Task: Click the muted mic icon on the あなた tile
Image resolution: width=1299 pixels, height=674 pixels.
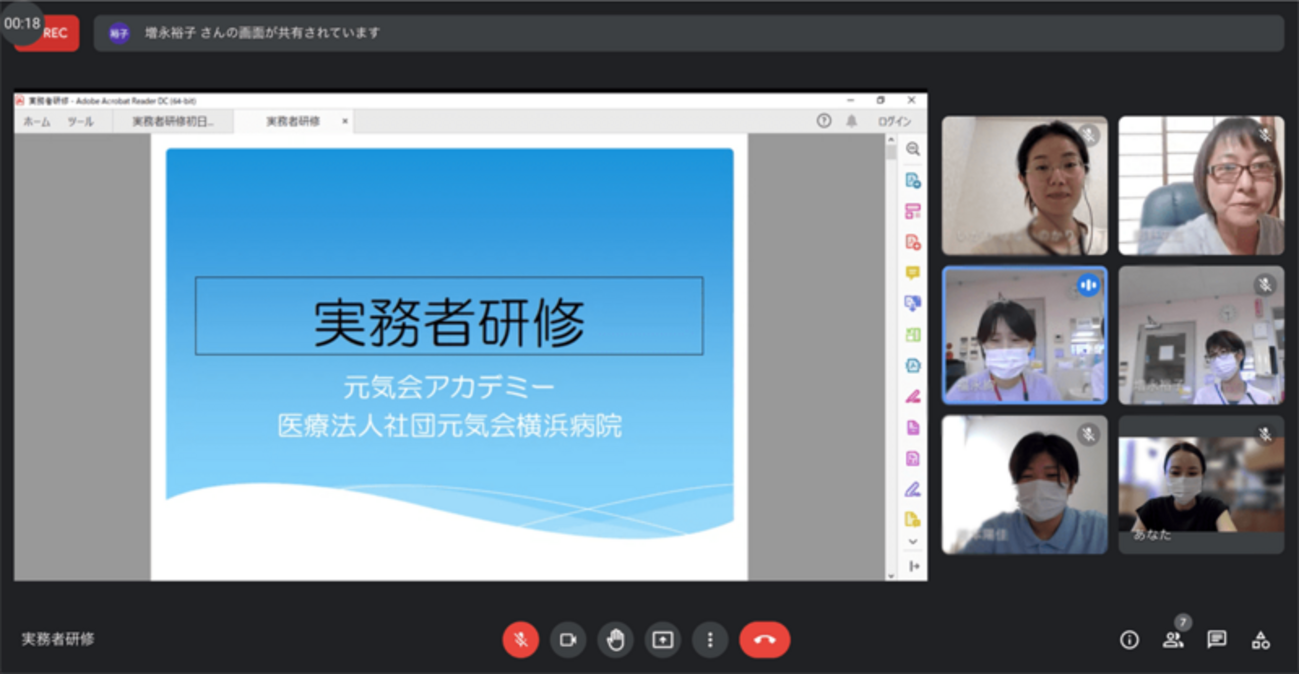Action: tap(1265, 435)
